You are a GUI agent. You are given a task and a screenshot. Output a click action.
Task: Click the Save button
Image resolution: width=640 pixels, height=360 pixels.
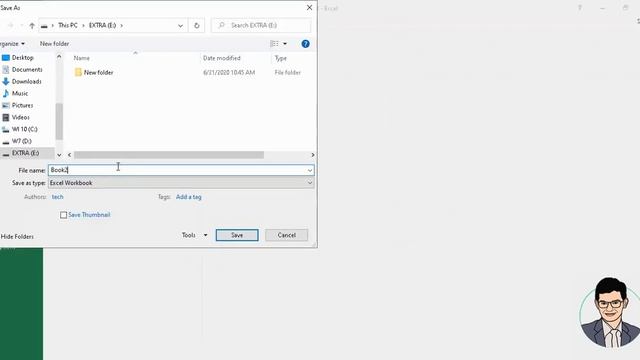237,235
